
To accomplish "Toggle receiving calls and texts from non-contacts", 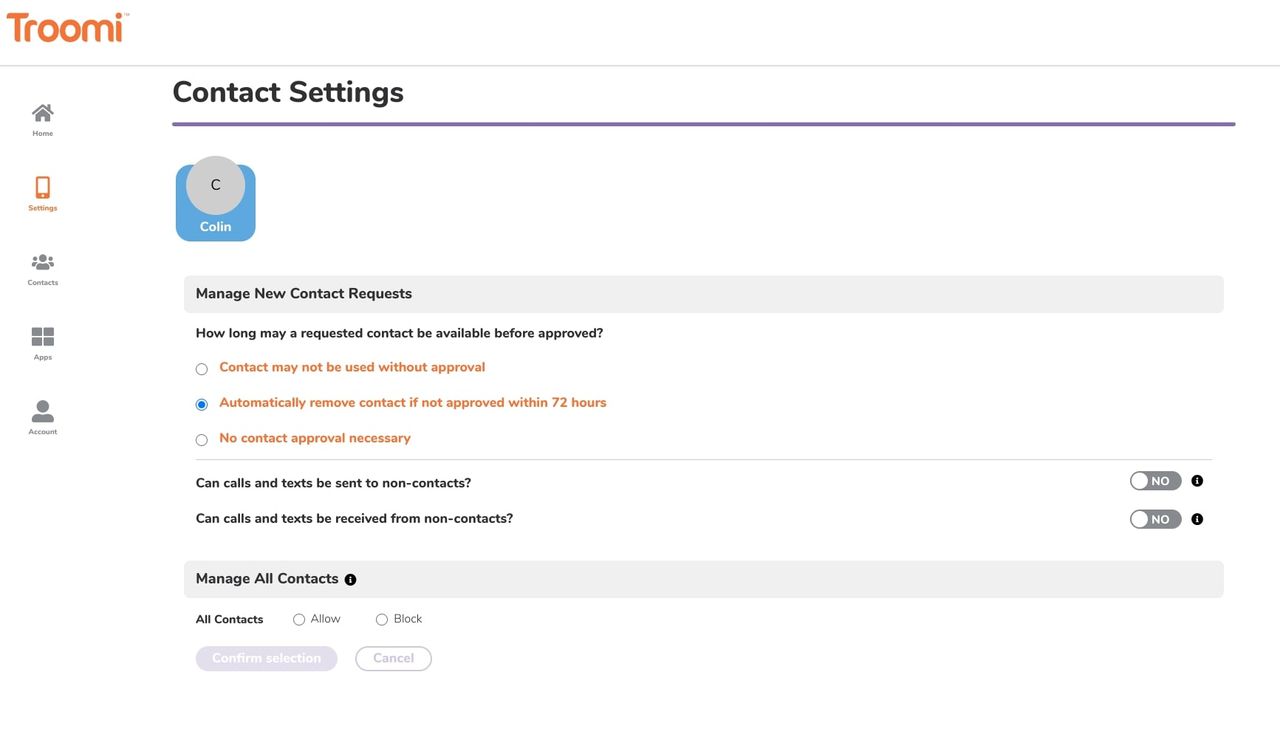I will point(1156,519).
